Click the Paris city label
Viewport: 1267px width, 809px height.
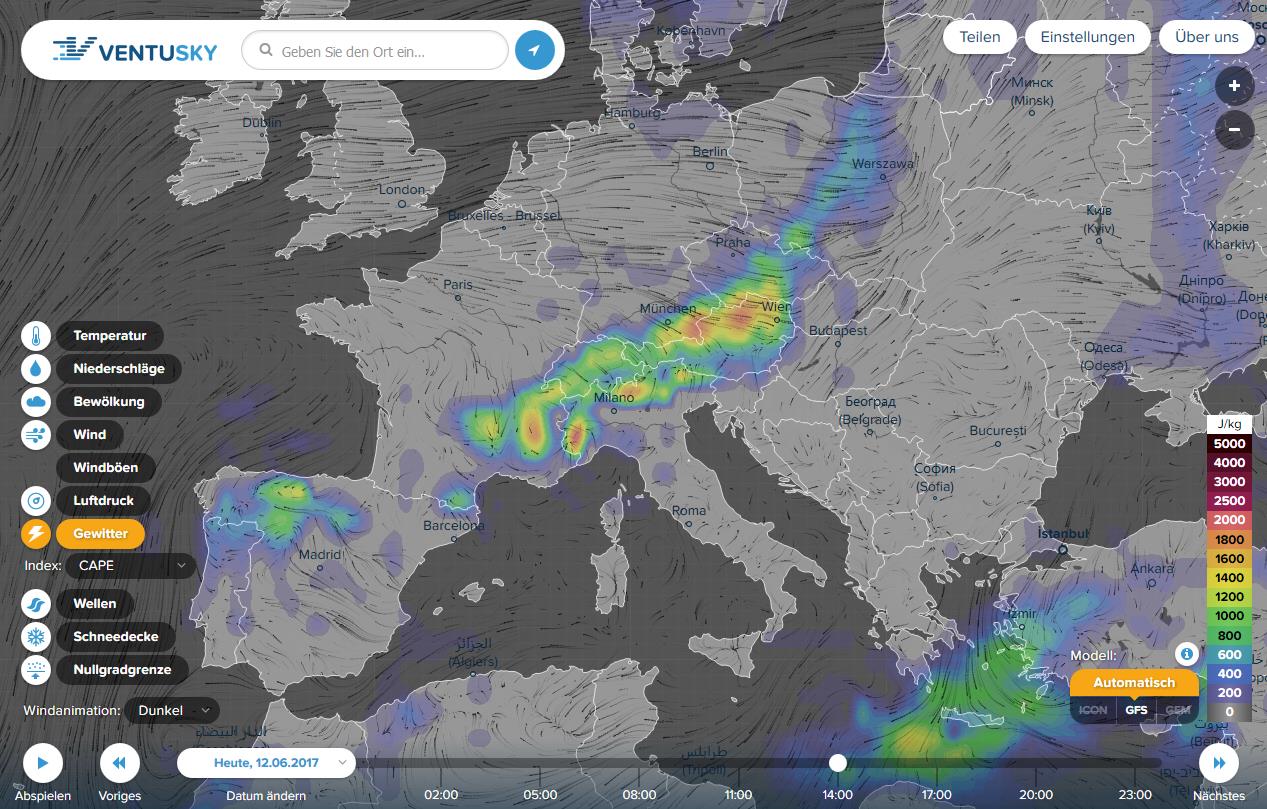[x=458, y=285]
